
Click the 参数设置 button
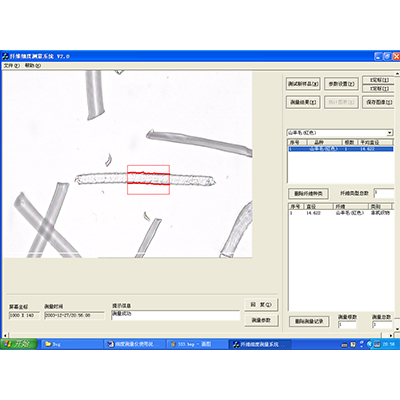coord(341,84)
